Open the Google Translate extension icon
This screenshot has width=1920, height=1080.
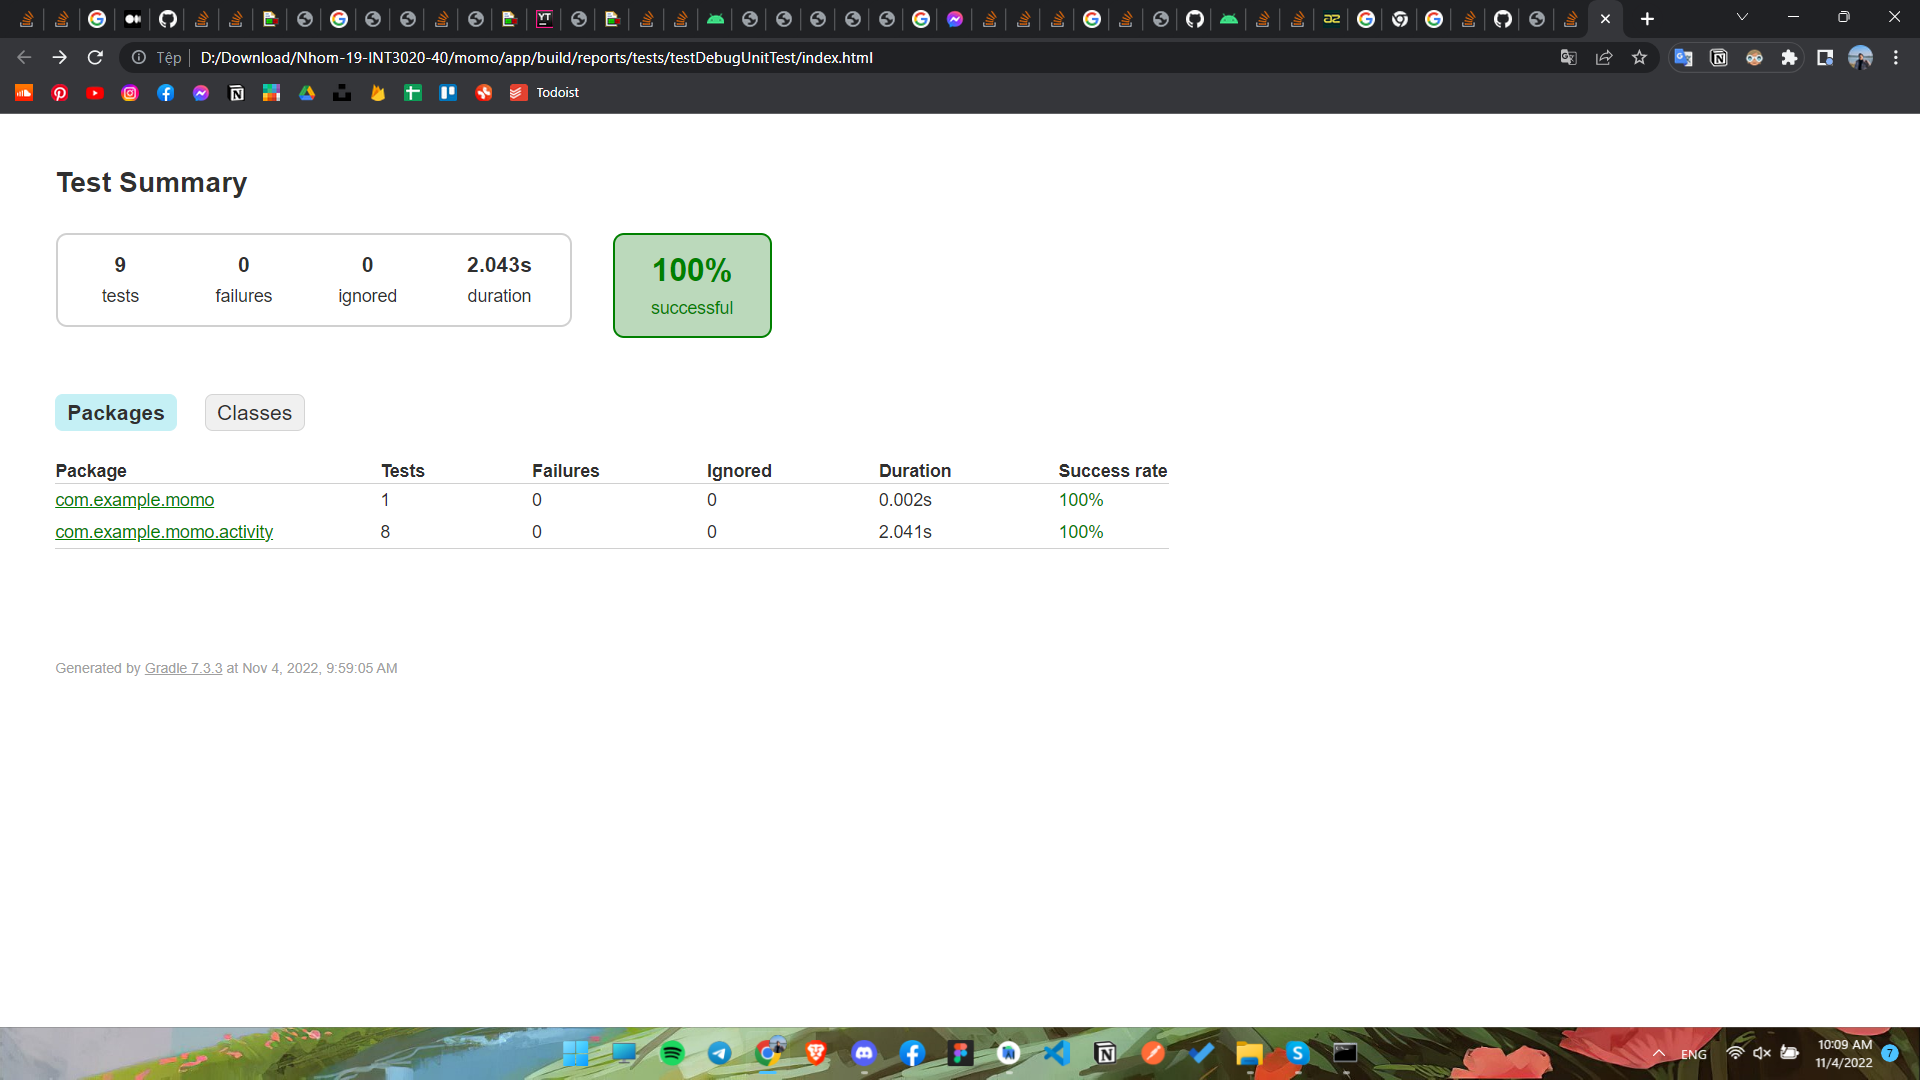[1683, 58]
